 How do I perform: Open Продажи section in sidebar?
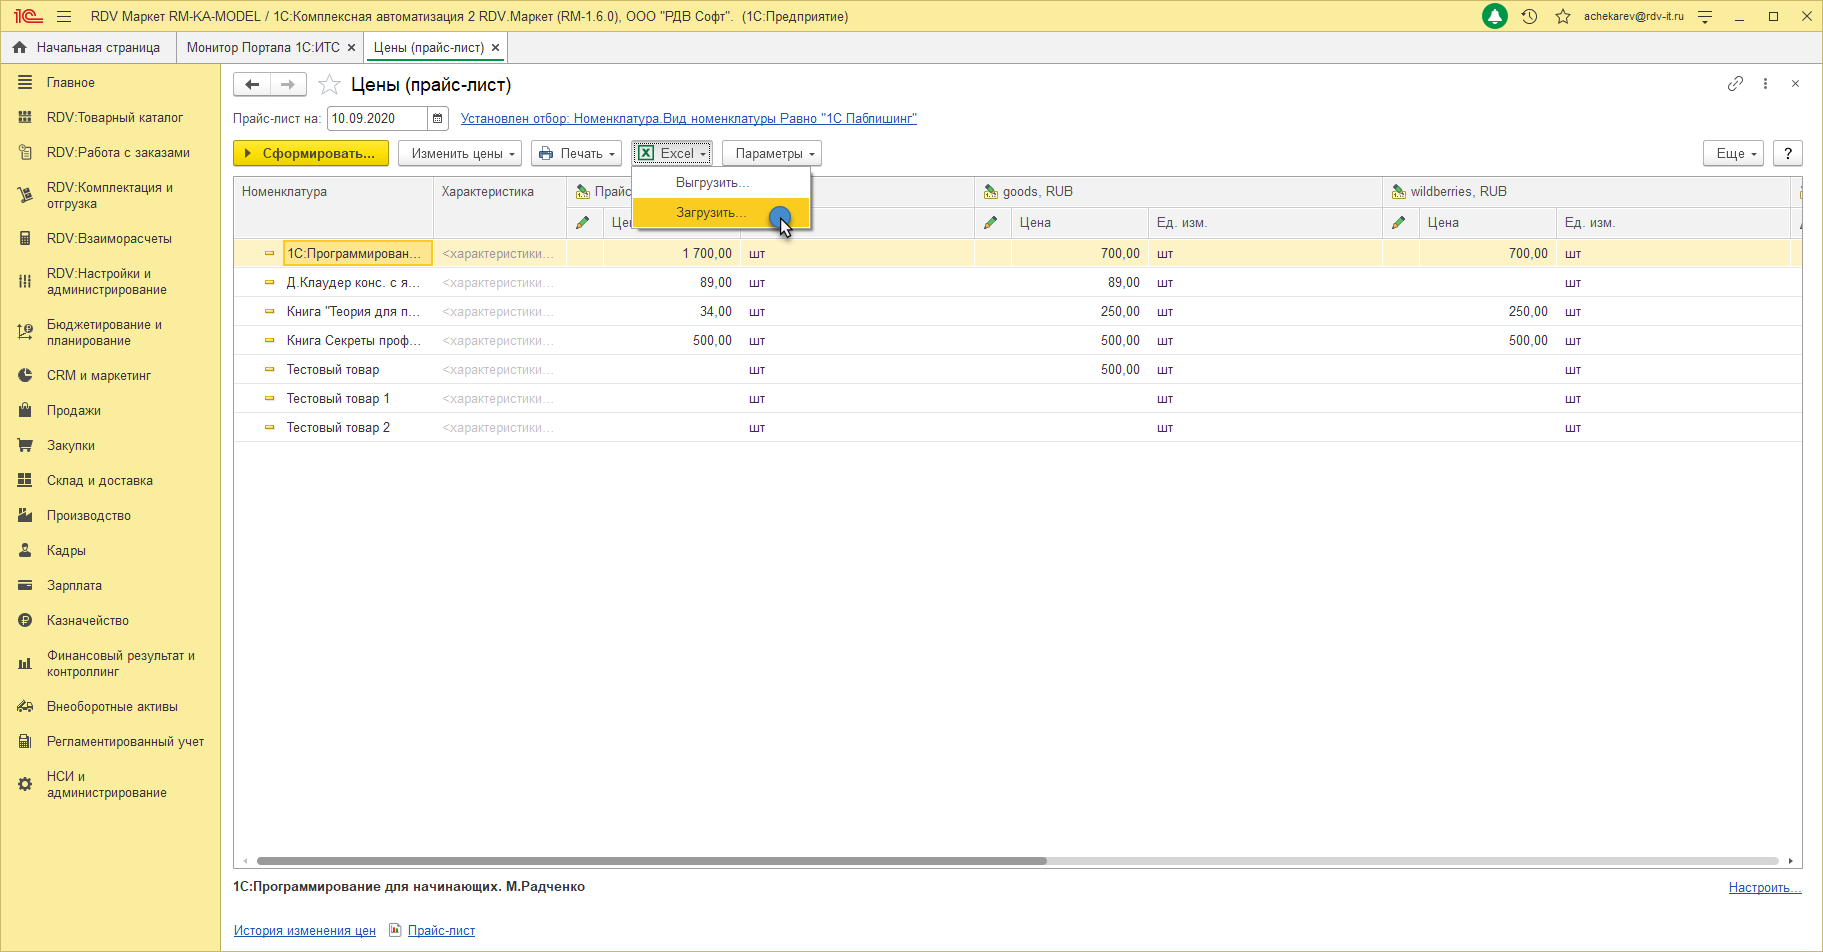point(74,411)
